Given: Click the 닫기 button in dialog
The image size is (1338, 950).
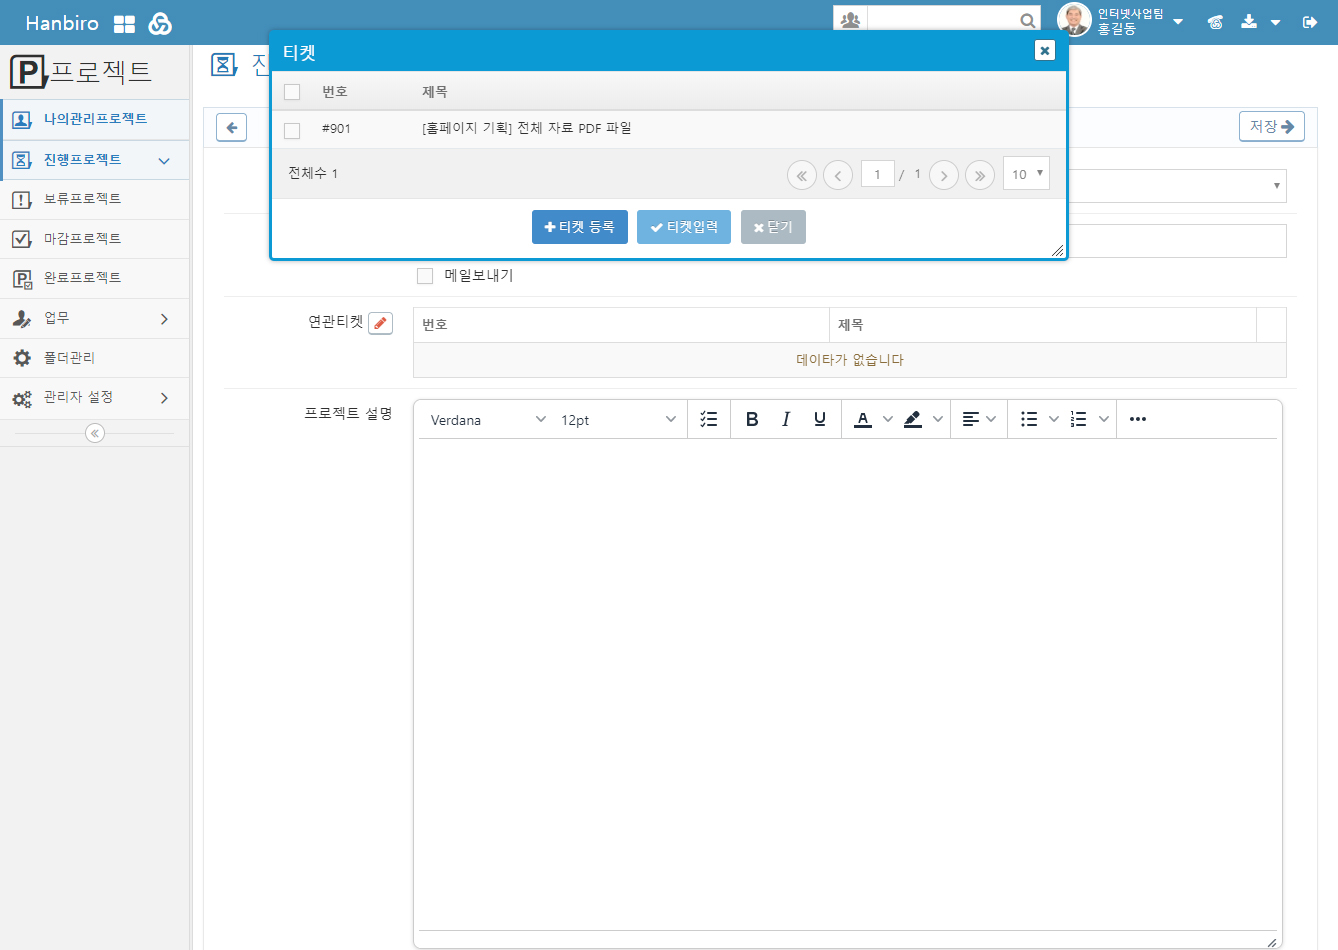Looking at the screenshot, I should click(773, 227).
